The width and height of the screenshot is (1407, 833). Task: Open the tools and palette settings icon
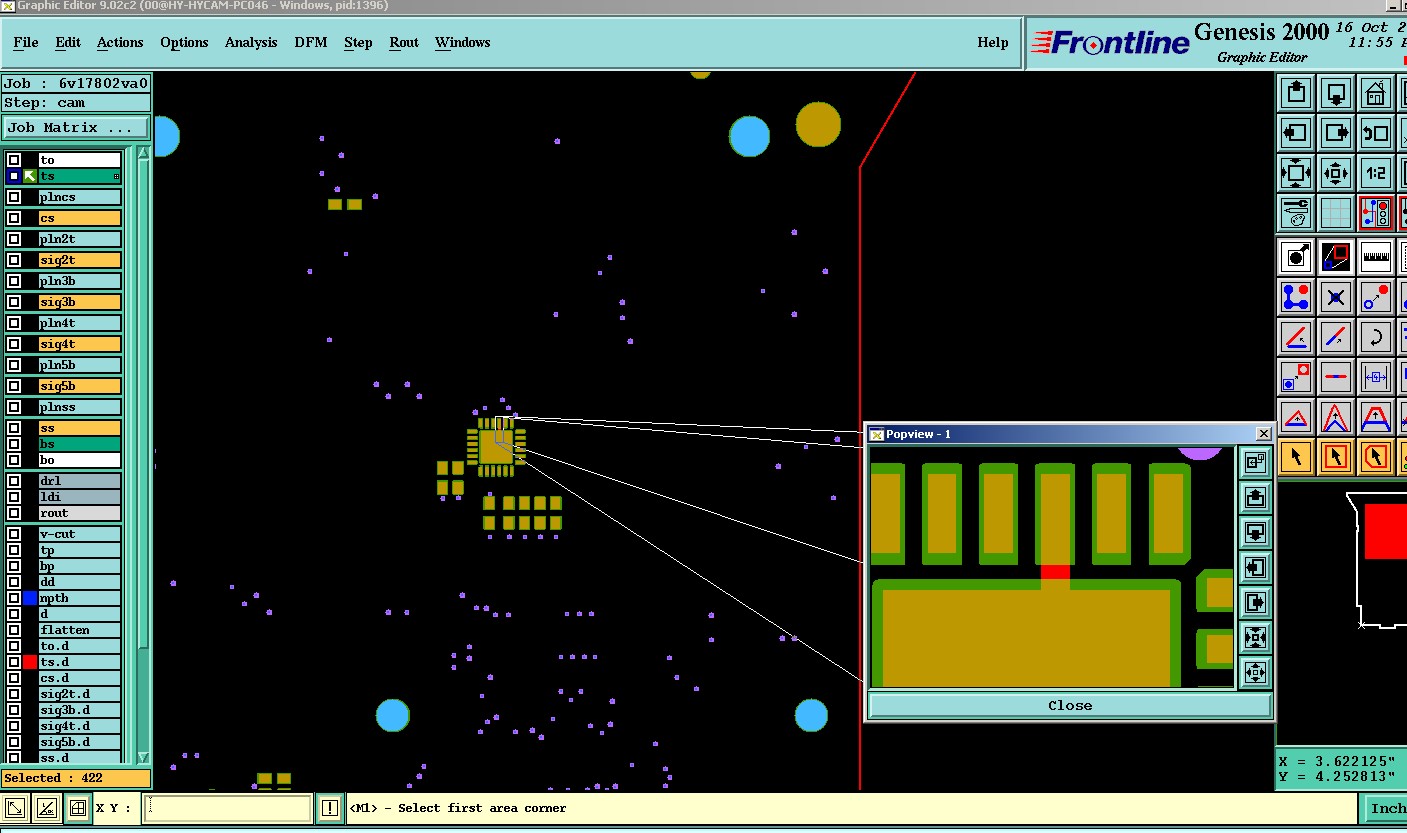tap(1296, 213)
